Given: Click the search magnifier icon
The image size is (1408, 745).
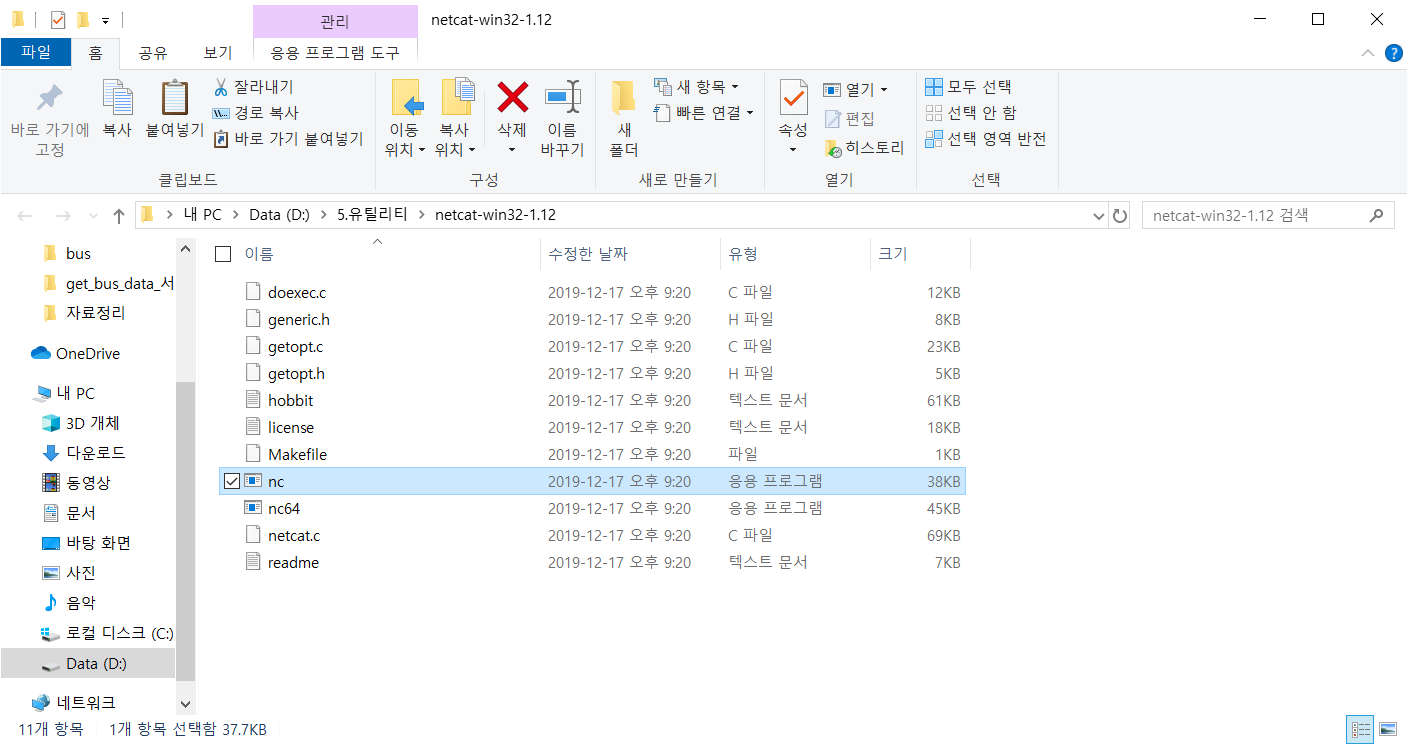Looking at the screenshot, I should point(1377,215).
